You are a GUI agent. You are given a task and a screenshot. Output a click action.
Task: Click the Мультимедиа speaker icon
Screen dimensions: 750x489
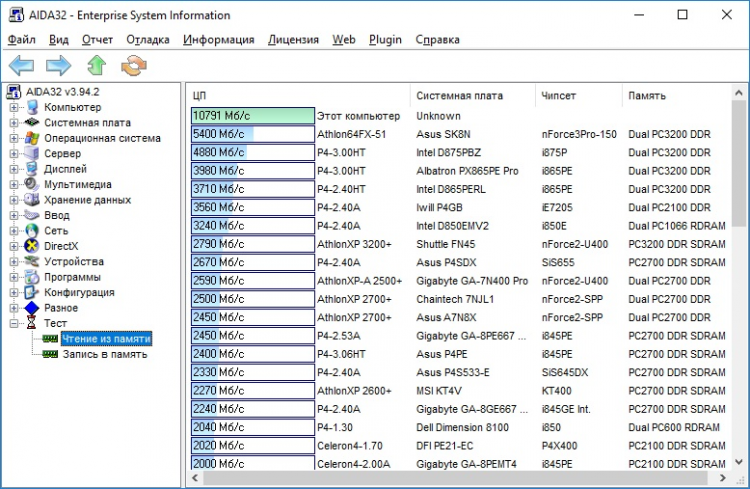[33, 185]
